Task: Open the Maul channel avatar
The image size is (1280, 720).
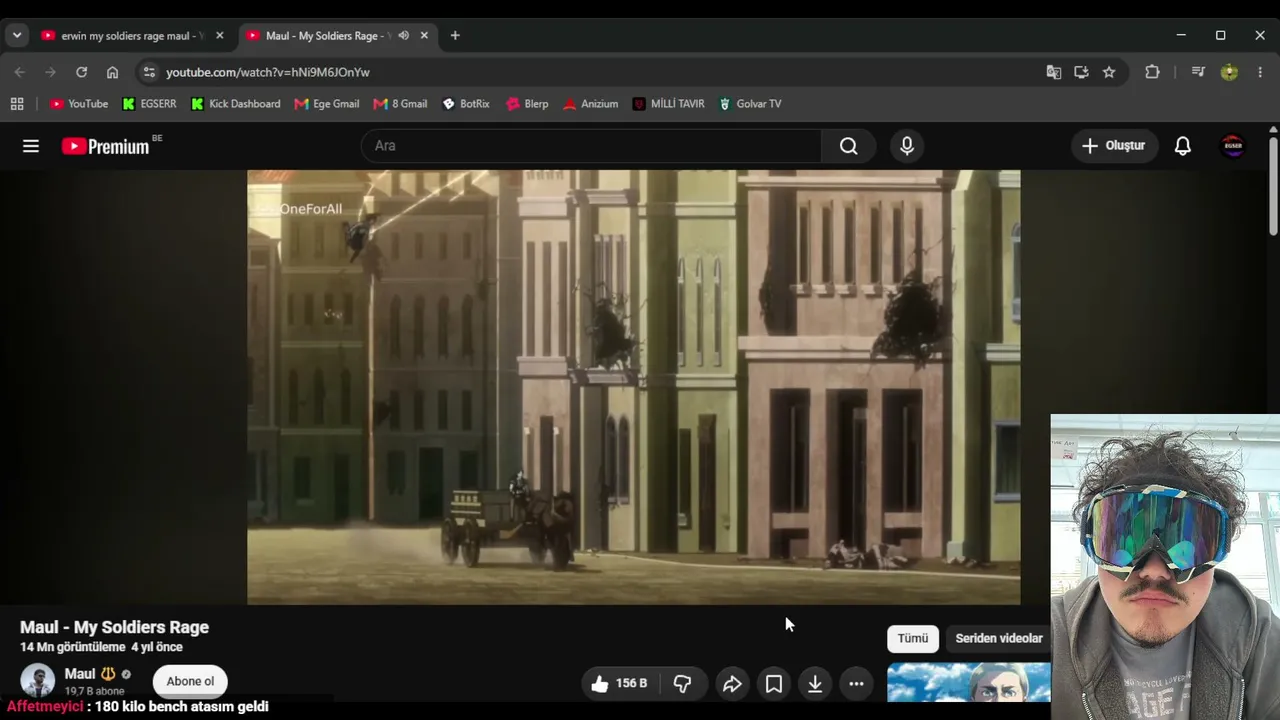Action: [38, 681]
